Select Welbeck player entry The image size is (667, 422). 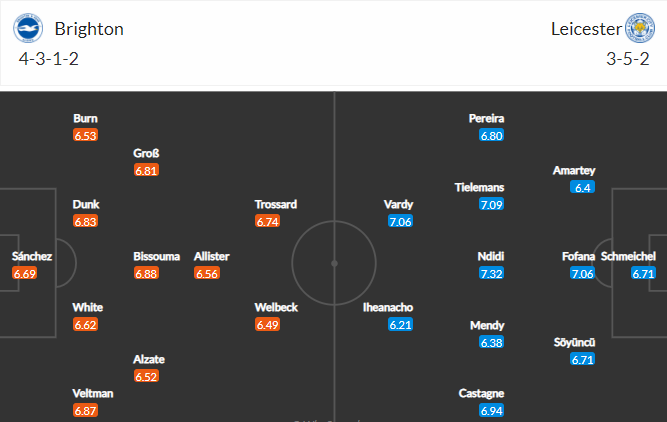click(276, 316)
